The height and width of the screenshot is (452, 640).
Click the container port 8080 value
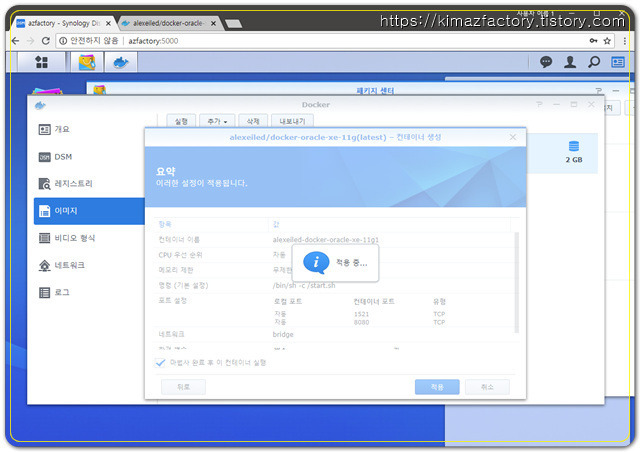(361, 322)
